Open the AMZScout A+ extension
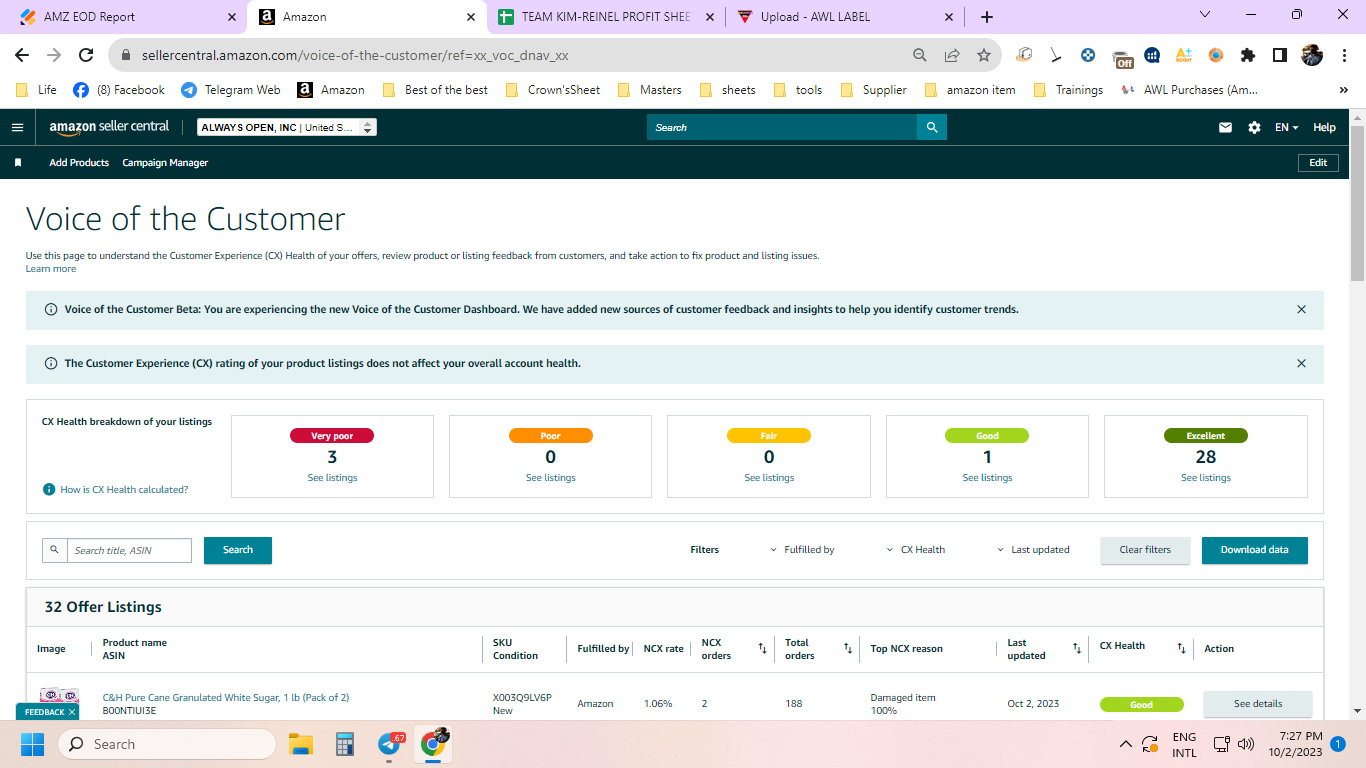The height and width of the screenshot is (768, 1366). coord(1184,55)
